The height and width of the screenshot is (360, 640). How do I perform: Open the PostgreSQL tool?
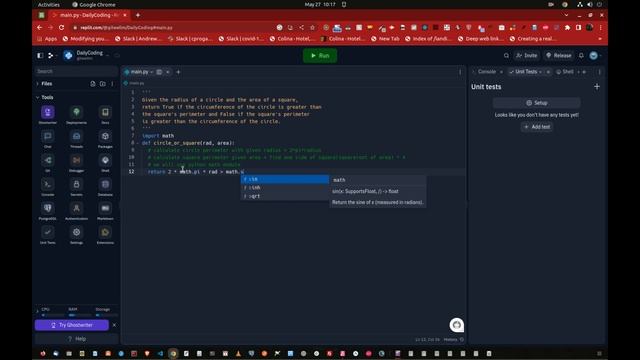pyautogui.click(x=48, y=209)
